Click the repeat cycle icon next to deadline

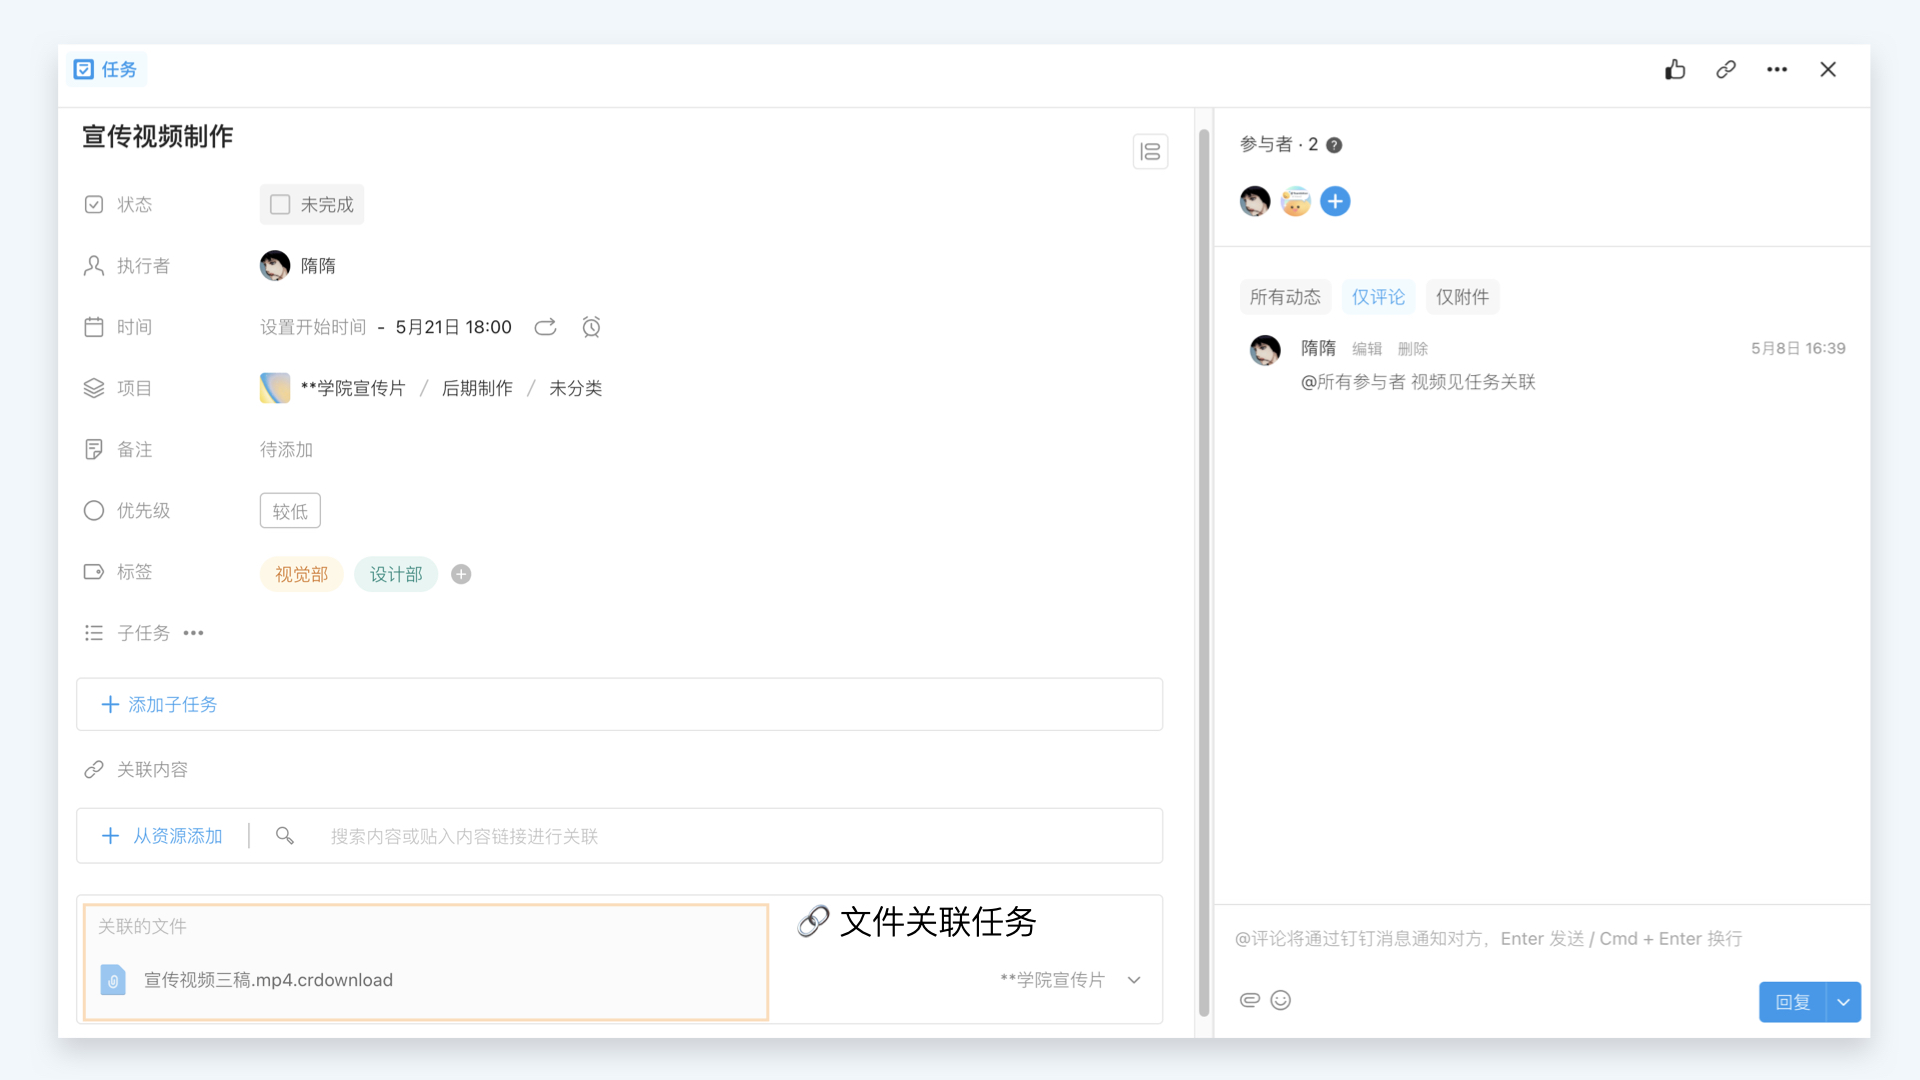coord(545,327)
